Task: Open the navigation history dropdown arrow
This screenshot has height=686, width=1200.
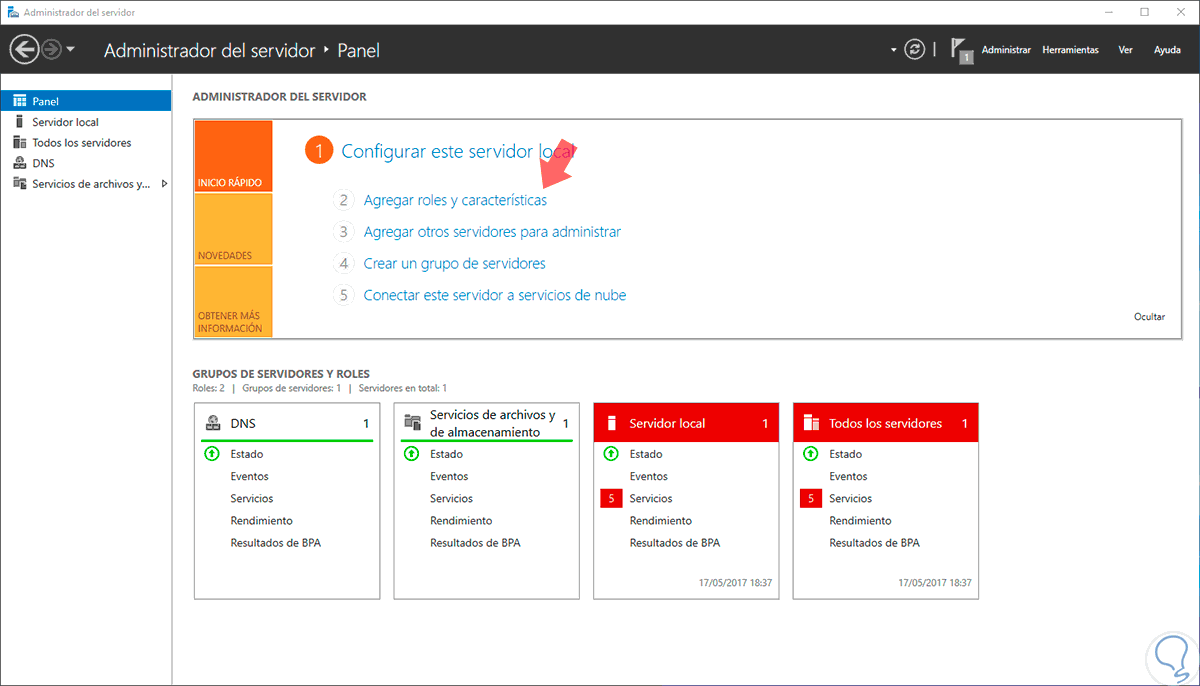Action: [70, 50]
